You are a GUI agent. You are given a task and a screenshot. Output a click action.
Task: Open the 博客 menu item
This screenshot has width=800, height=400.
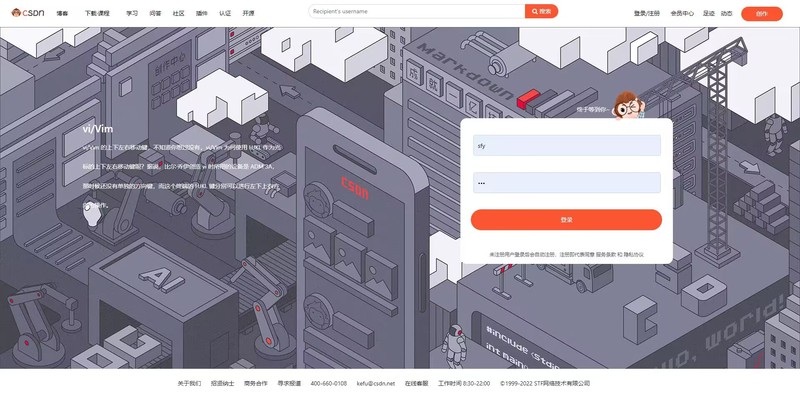[62, 14]
